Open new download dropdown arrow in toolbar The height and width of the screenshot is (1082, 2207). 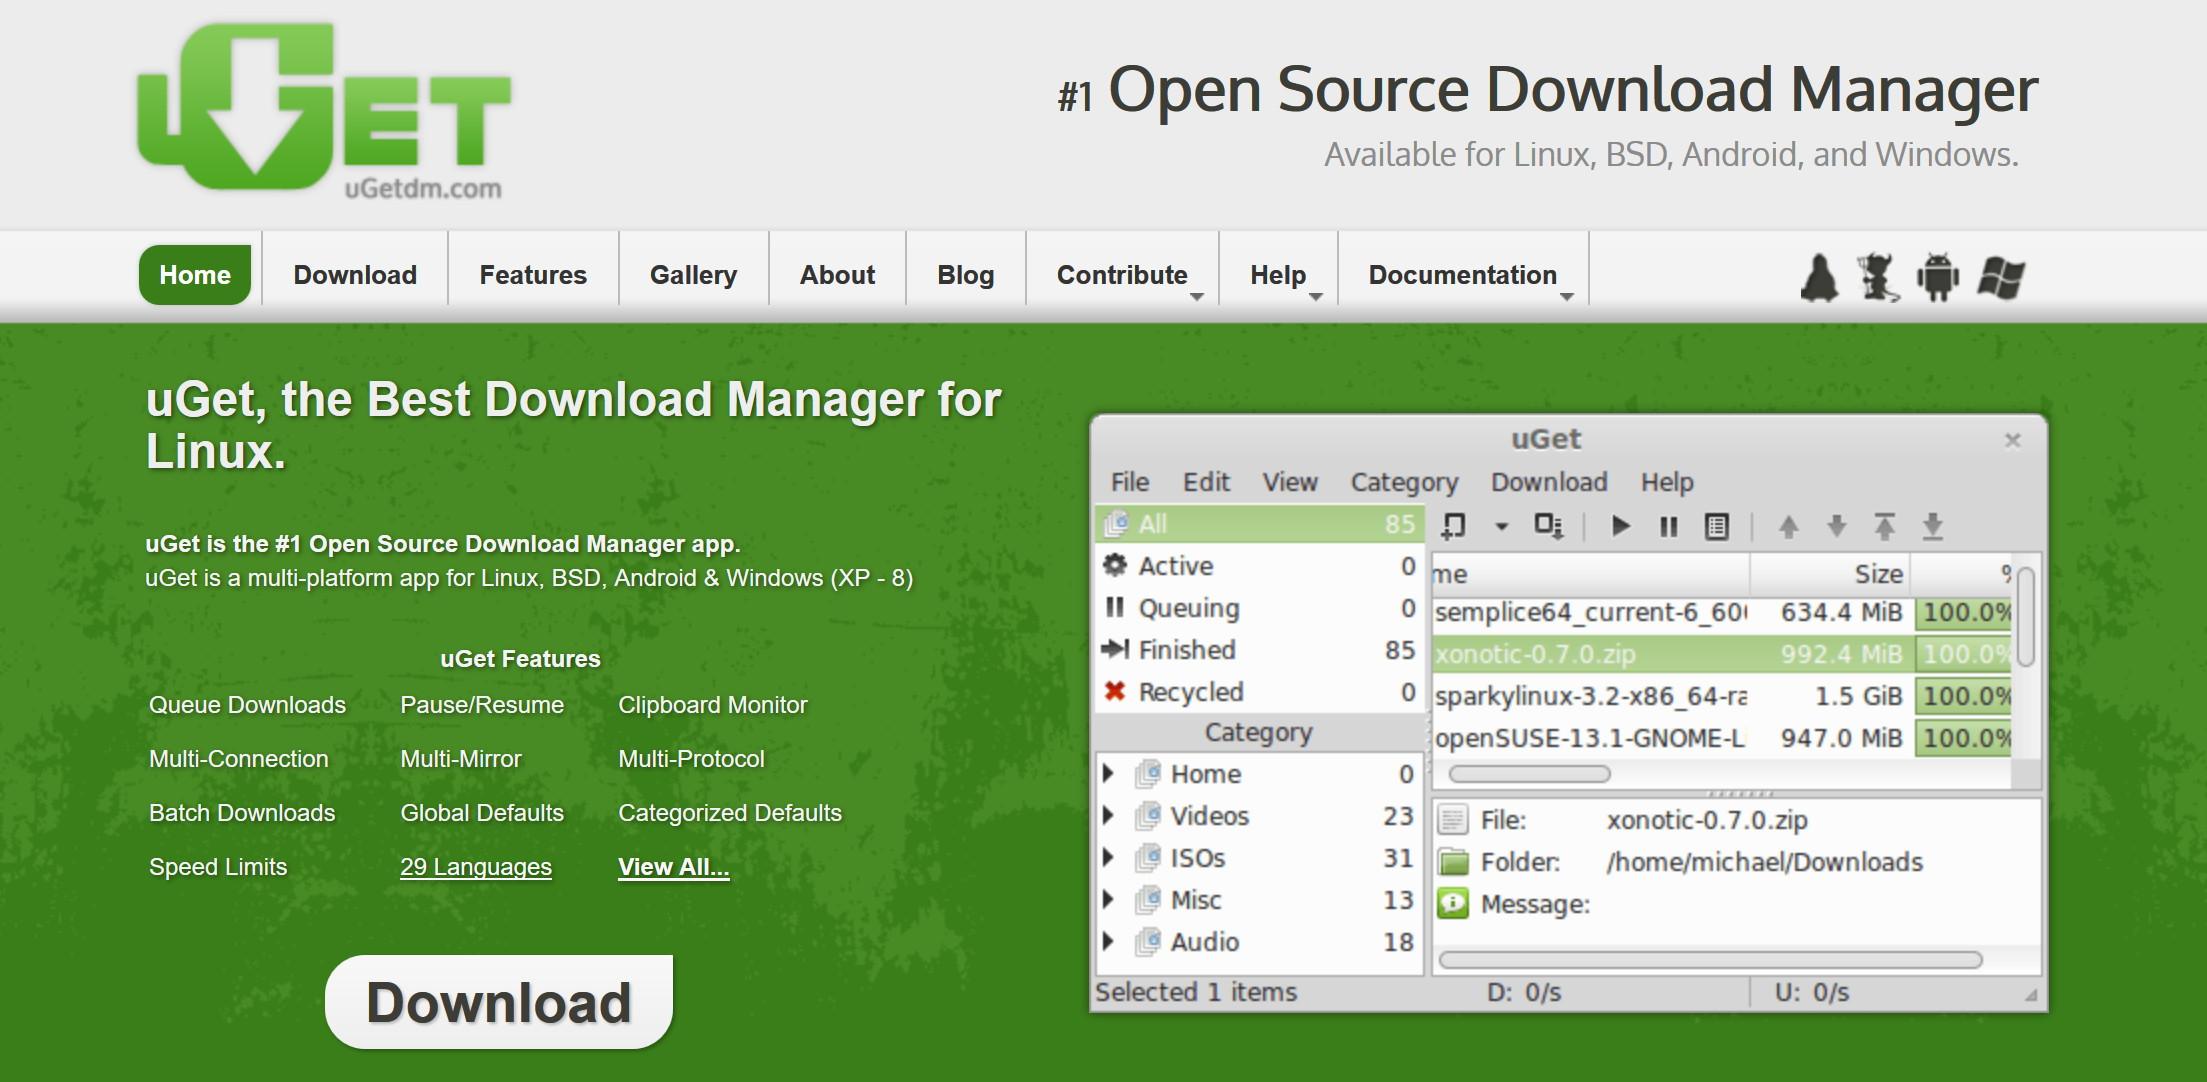point(1501,526)
